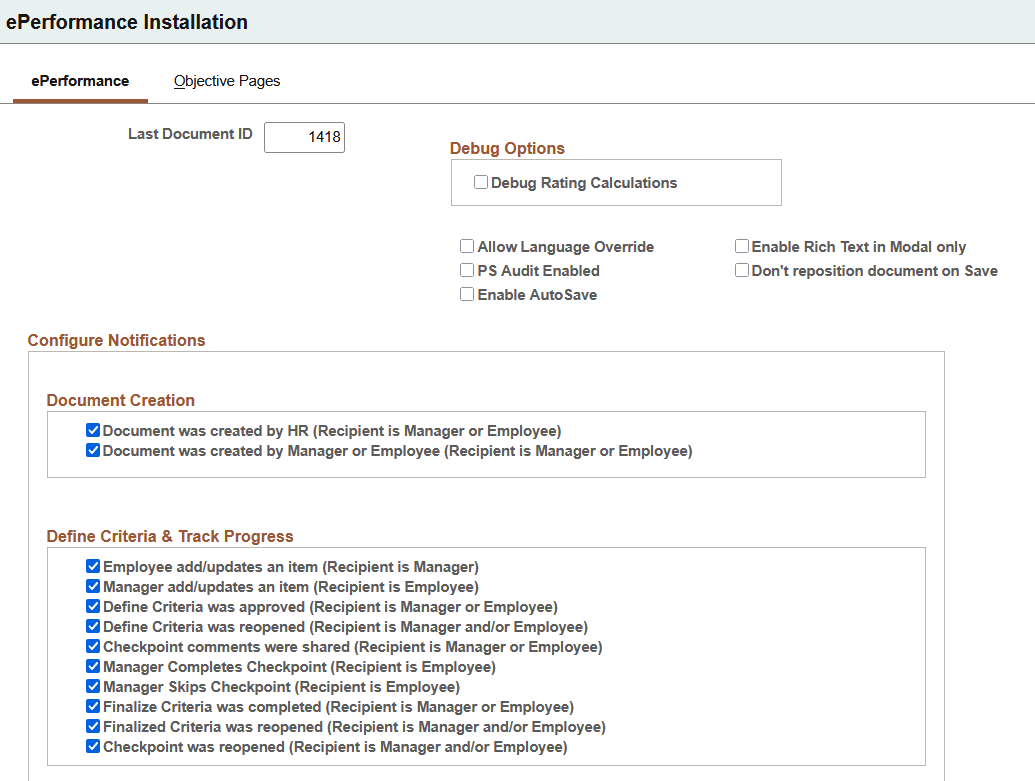Toggle Manager Skips Checkpoint notification
Image resolution: width=1035 pixels, height=781 pixels.
pyautogui.click(x=93, y=686)
